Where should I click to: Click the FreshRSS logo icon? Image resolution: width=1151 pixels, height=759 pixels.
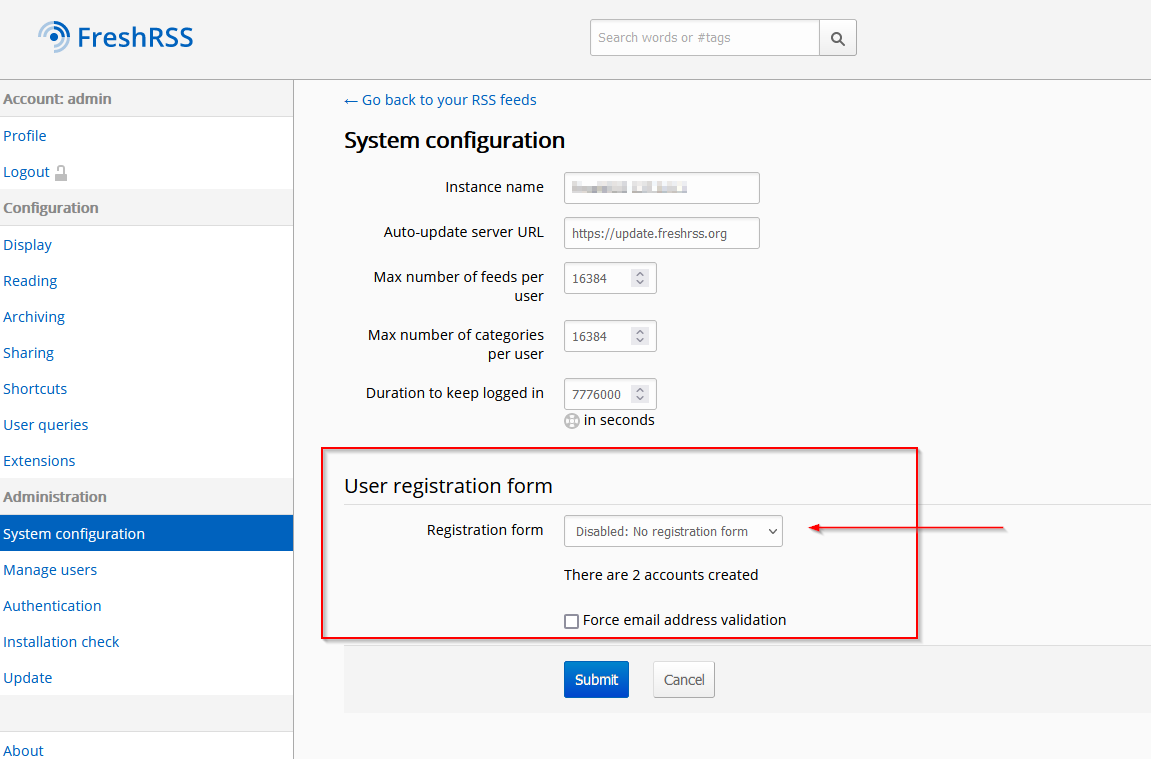click(54, 37)
